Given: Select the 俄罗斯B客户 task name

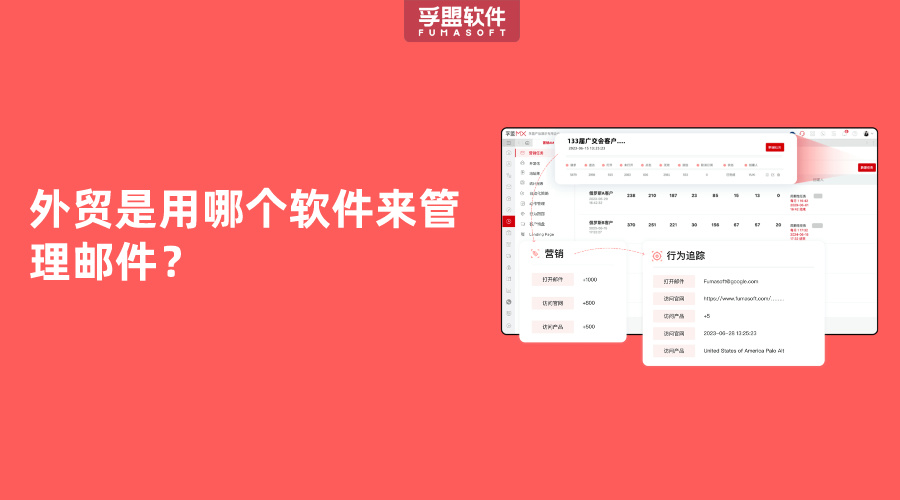Looking at the screenshot, I should (x=601, y=223).
